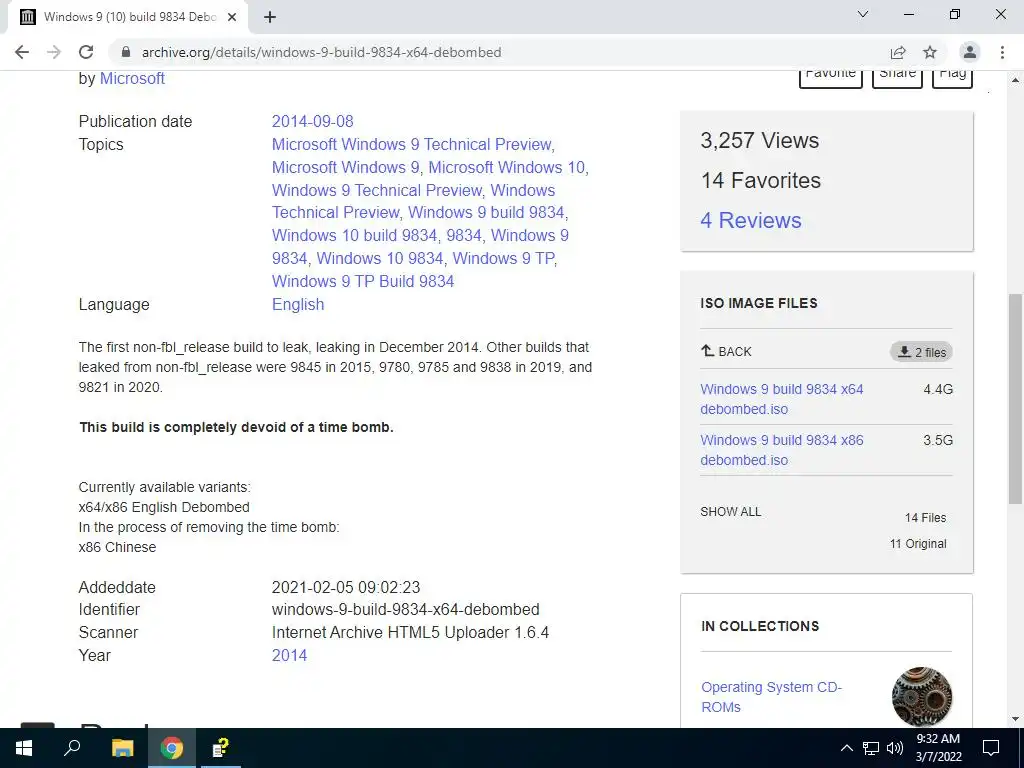Open a new browser tab
1024x768 pixels.
pos(270,17)
